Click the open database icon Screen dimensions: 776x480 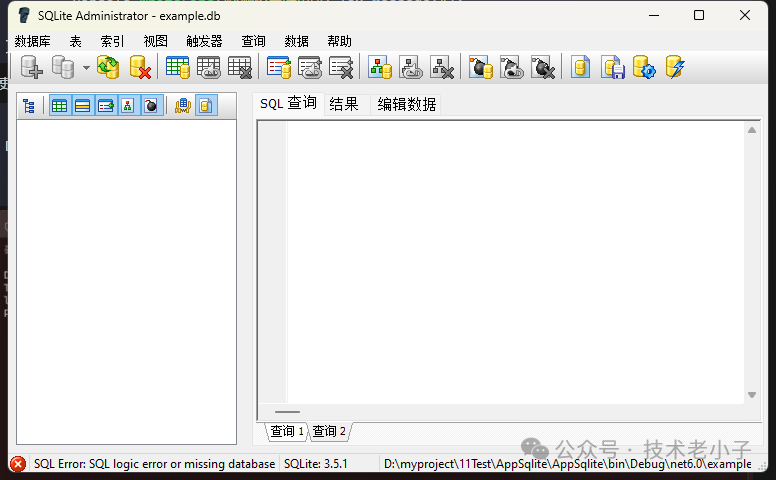63,67
